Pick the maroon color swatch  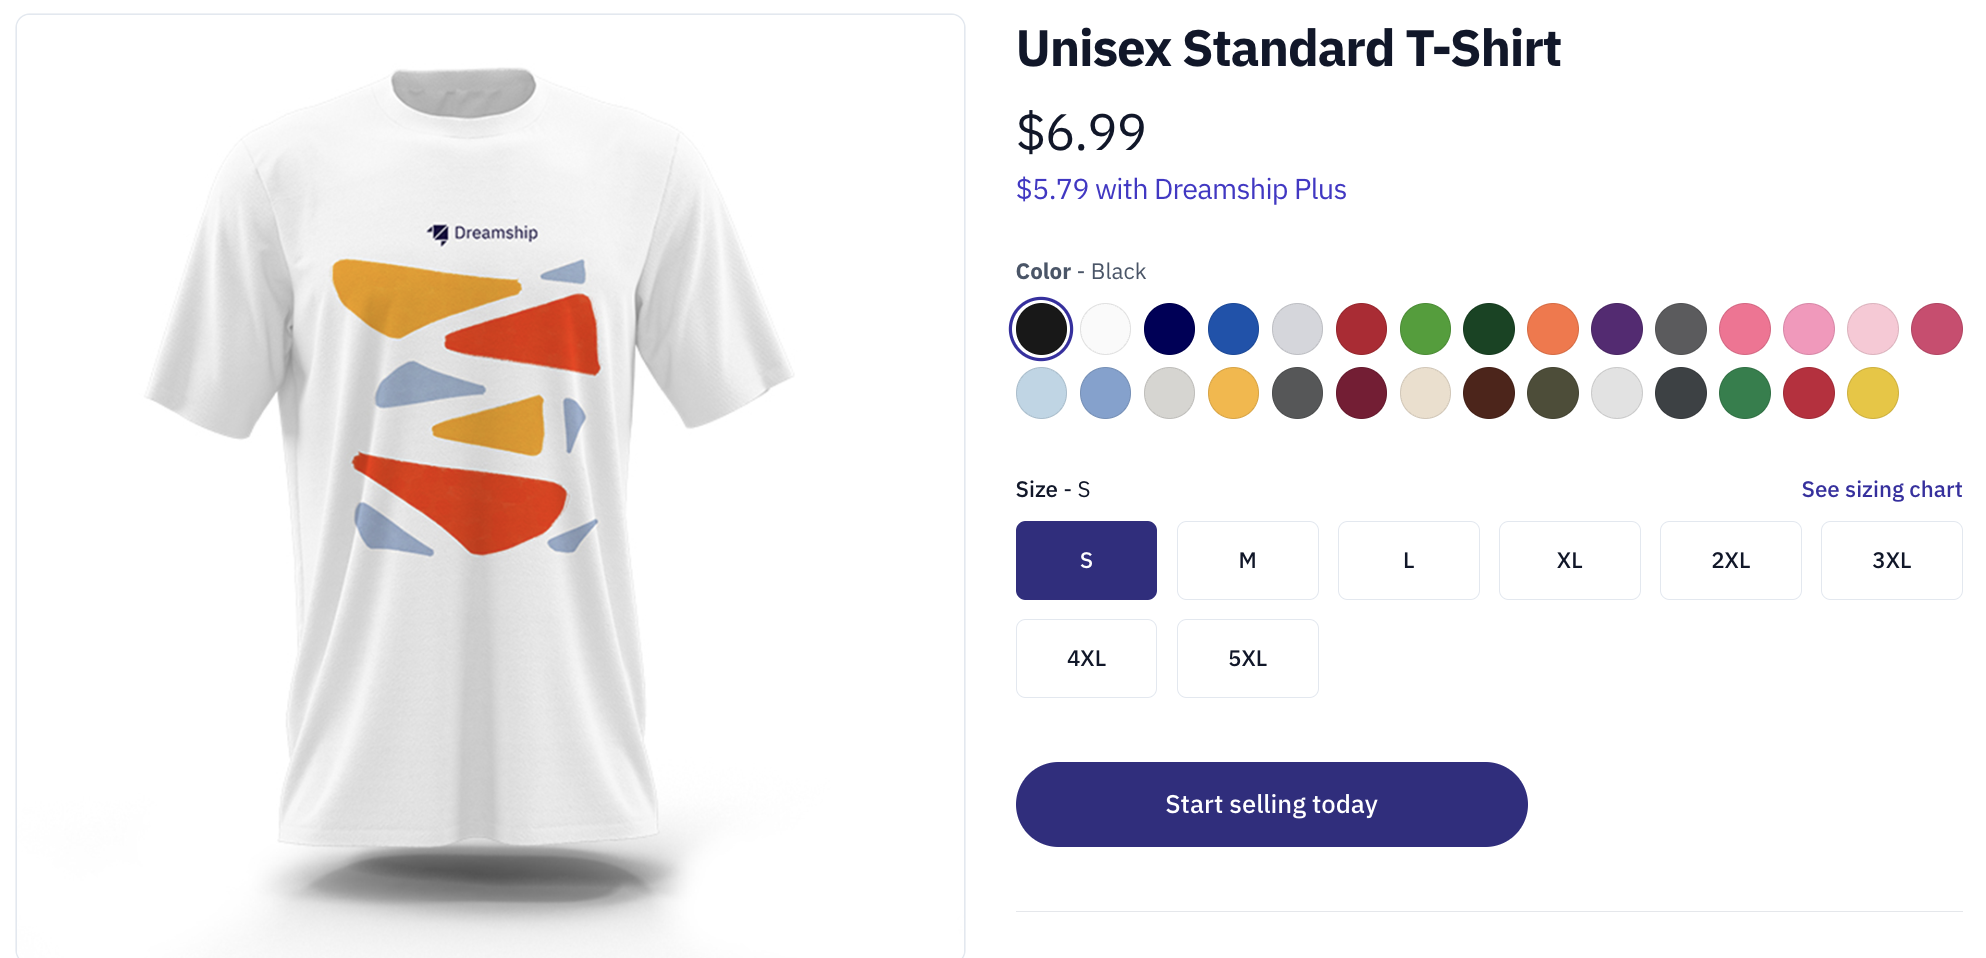(1361, 393)
